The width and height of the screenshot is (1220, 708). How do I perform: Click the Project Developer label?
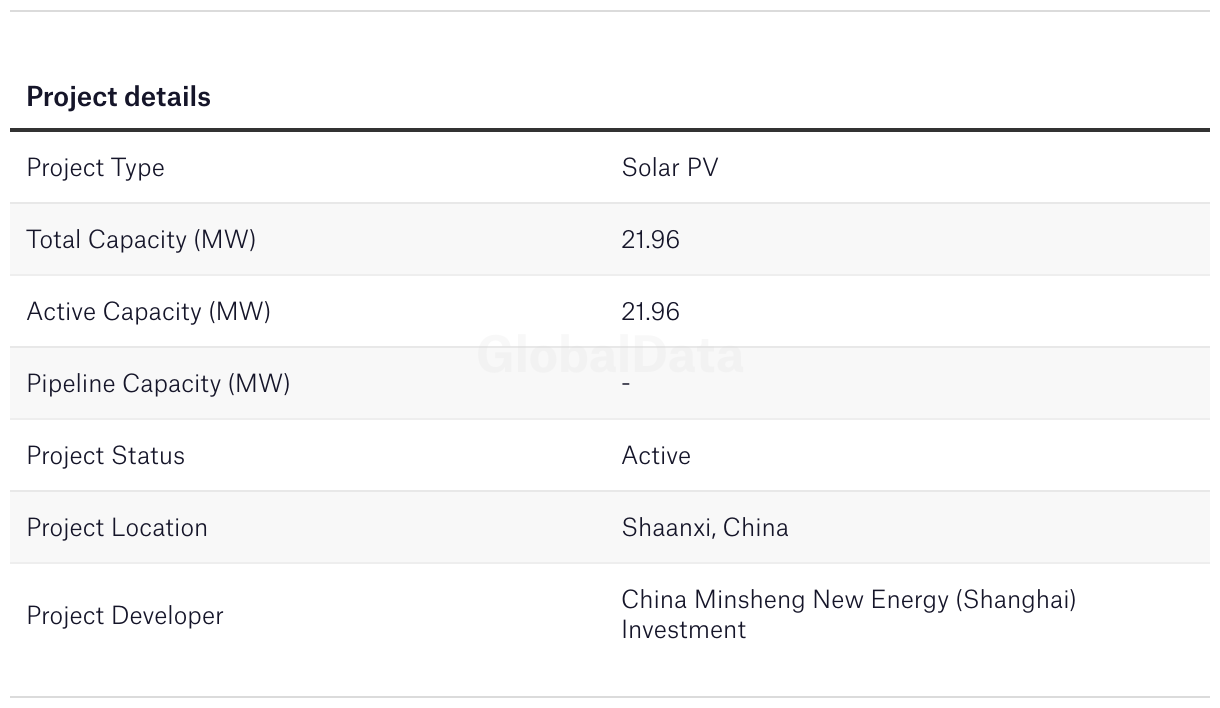[125, 616]
